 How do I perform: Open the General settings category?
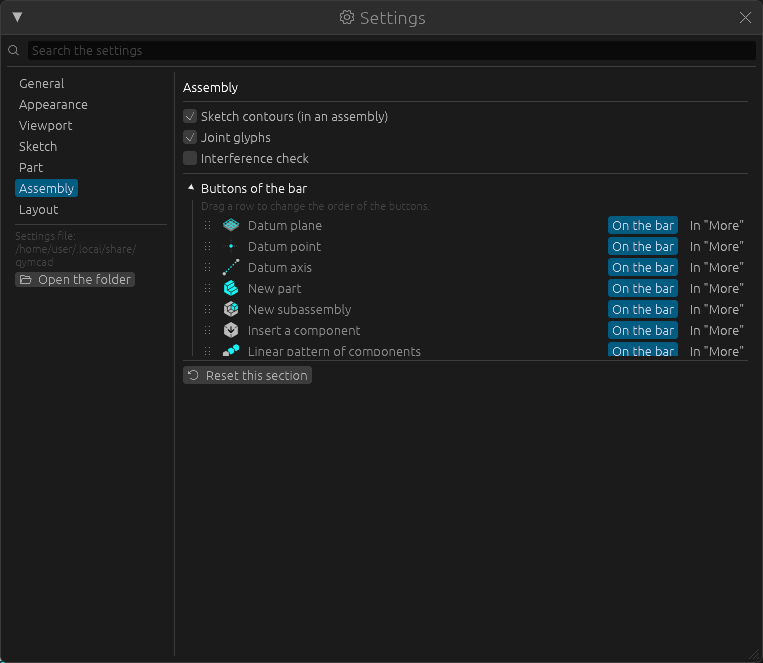coord(41,83)
